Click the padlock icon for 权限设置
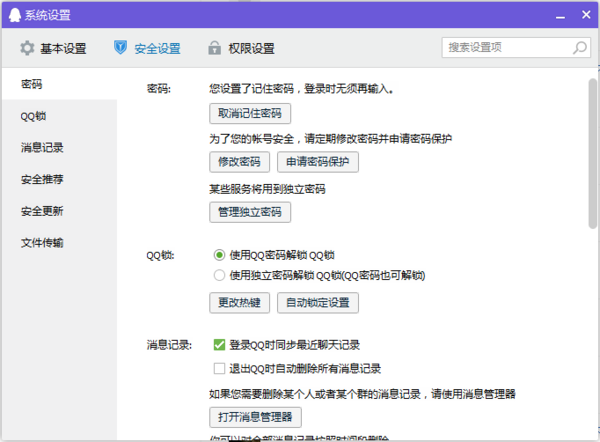This screenshot has width=600, height=442. click(x=214, y=48)
